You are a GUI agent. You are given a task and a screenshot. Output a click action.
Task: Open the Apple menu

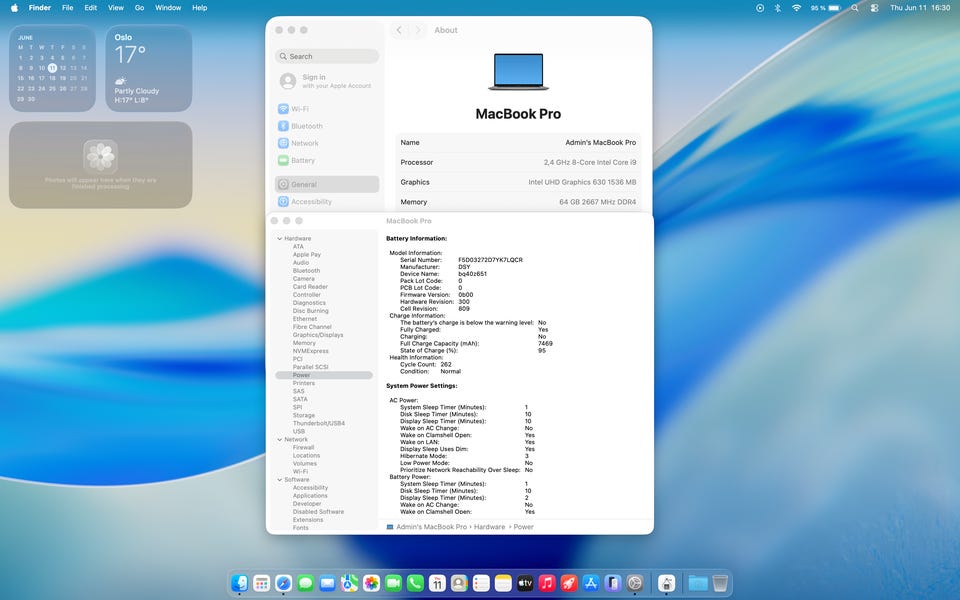click(x=14, y=8)
